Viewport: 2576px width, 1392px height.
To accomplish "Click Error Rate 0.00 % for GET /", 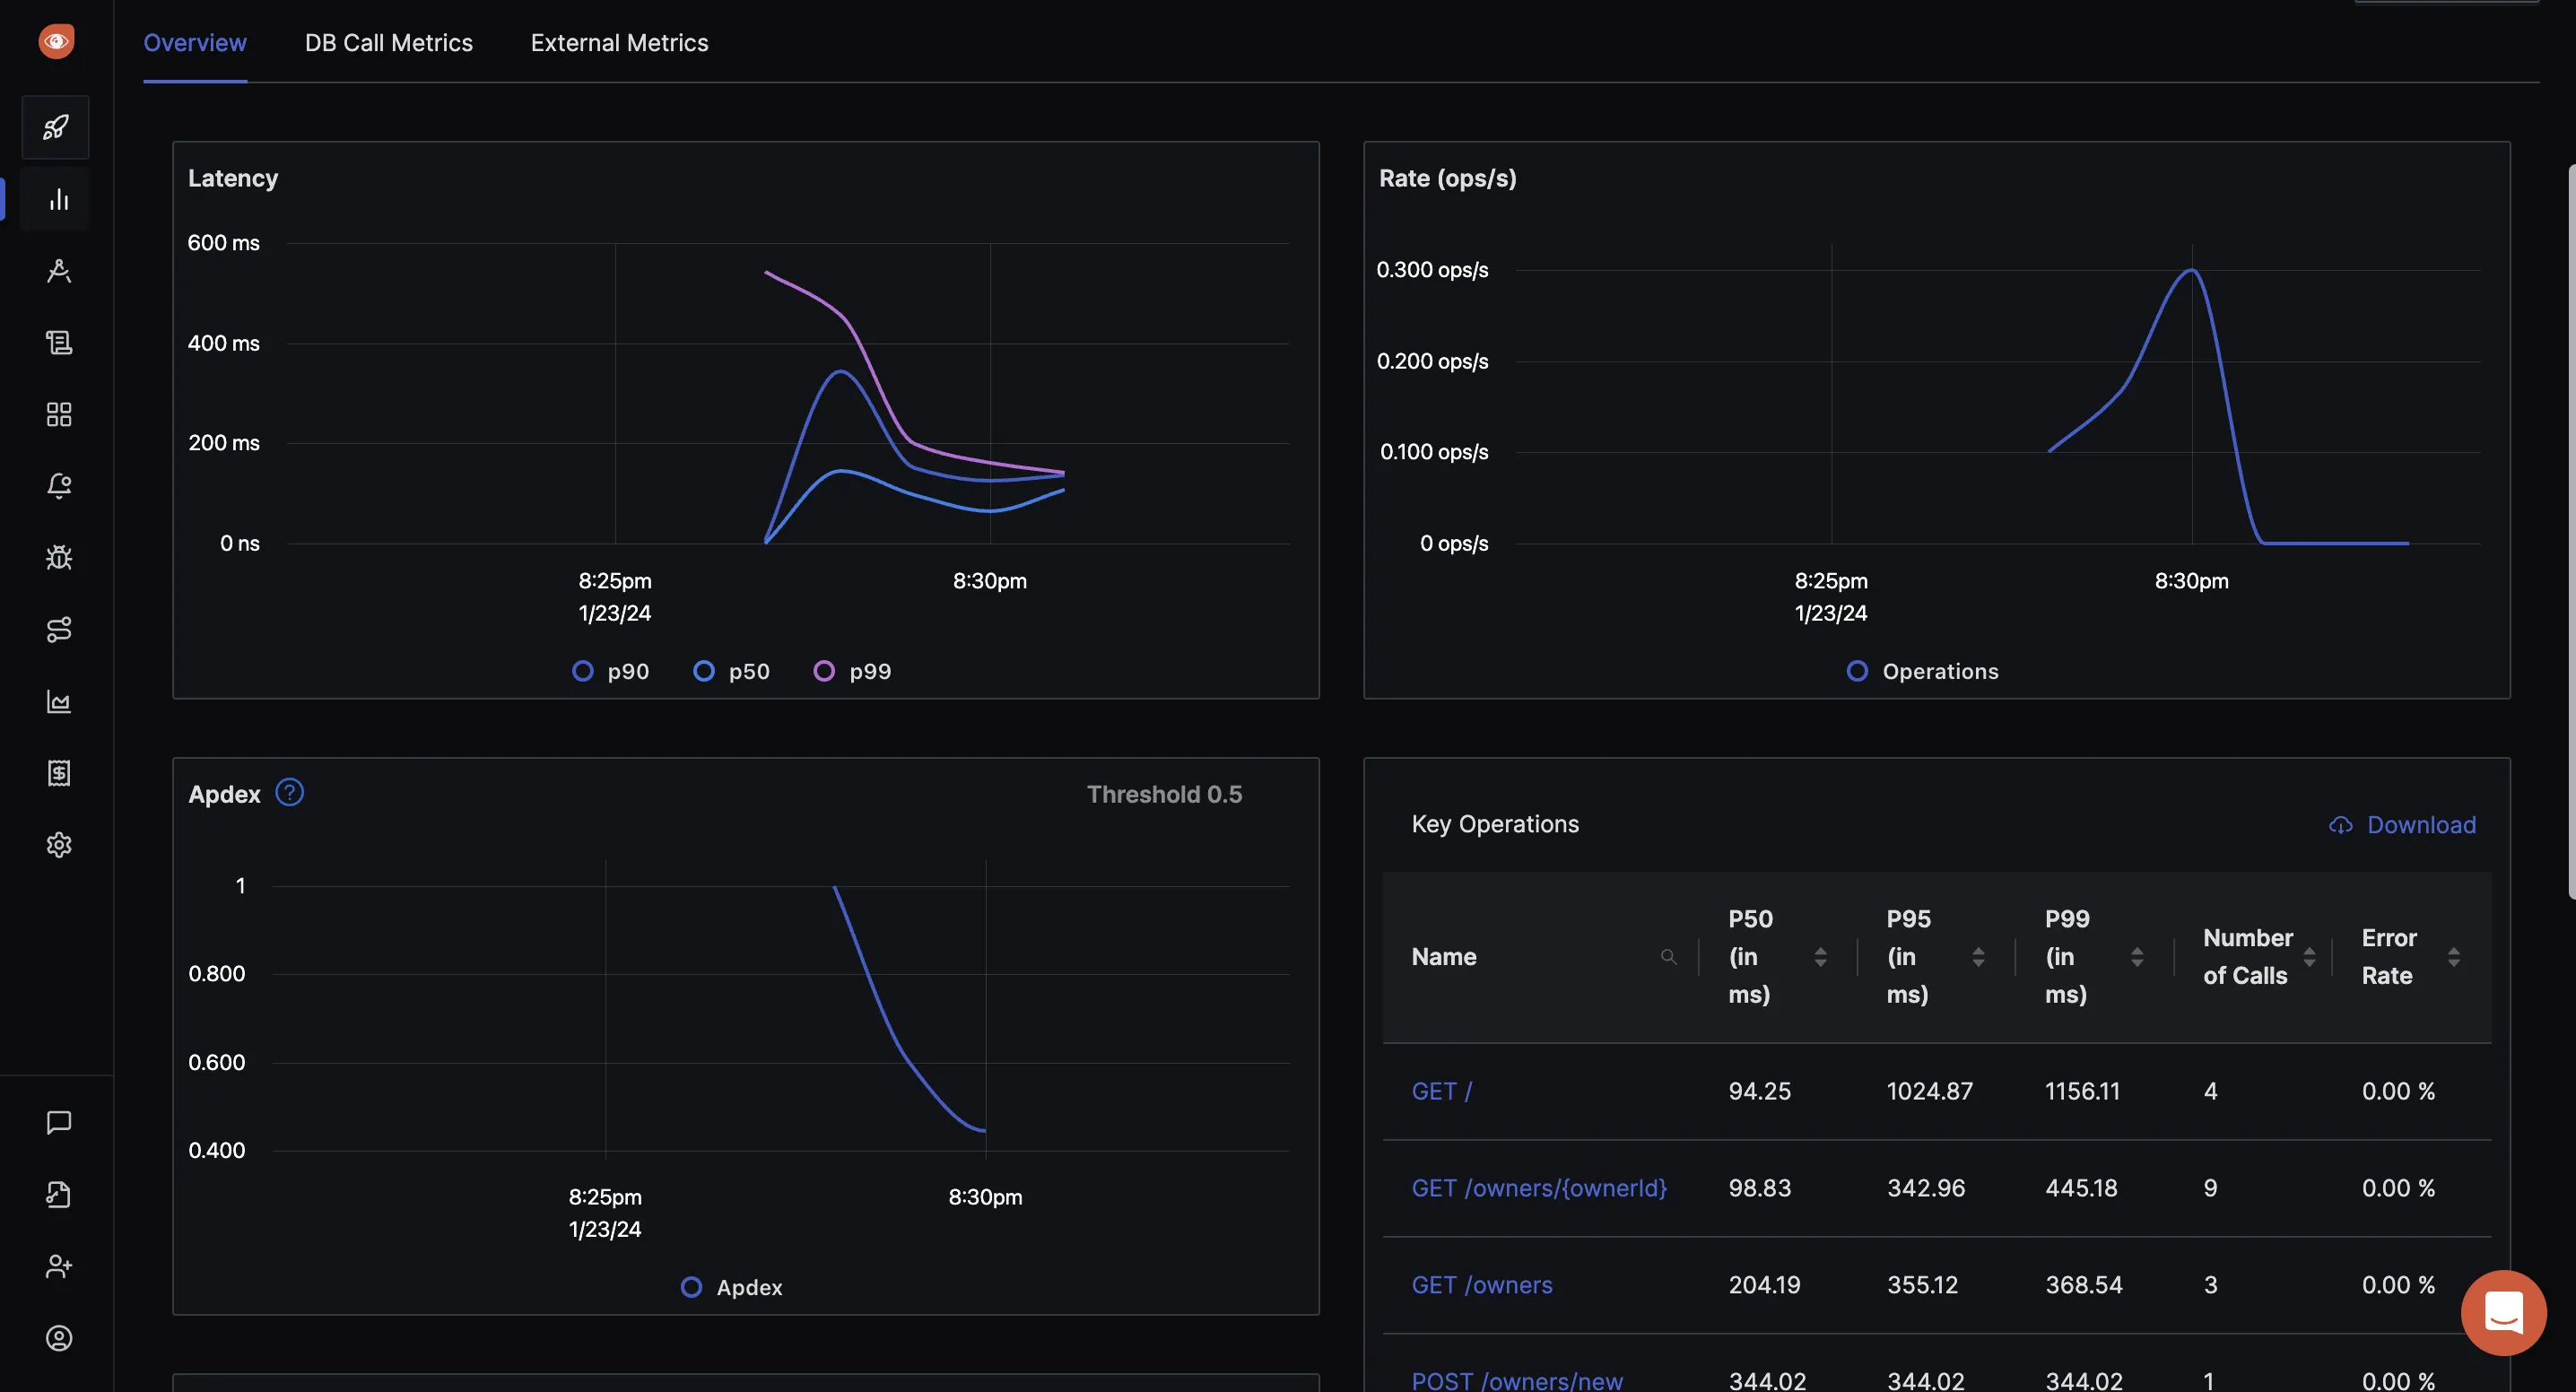I will tap(2398, 1091).
